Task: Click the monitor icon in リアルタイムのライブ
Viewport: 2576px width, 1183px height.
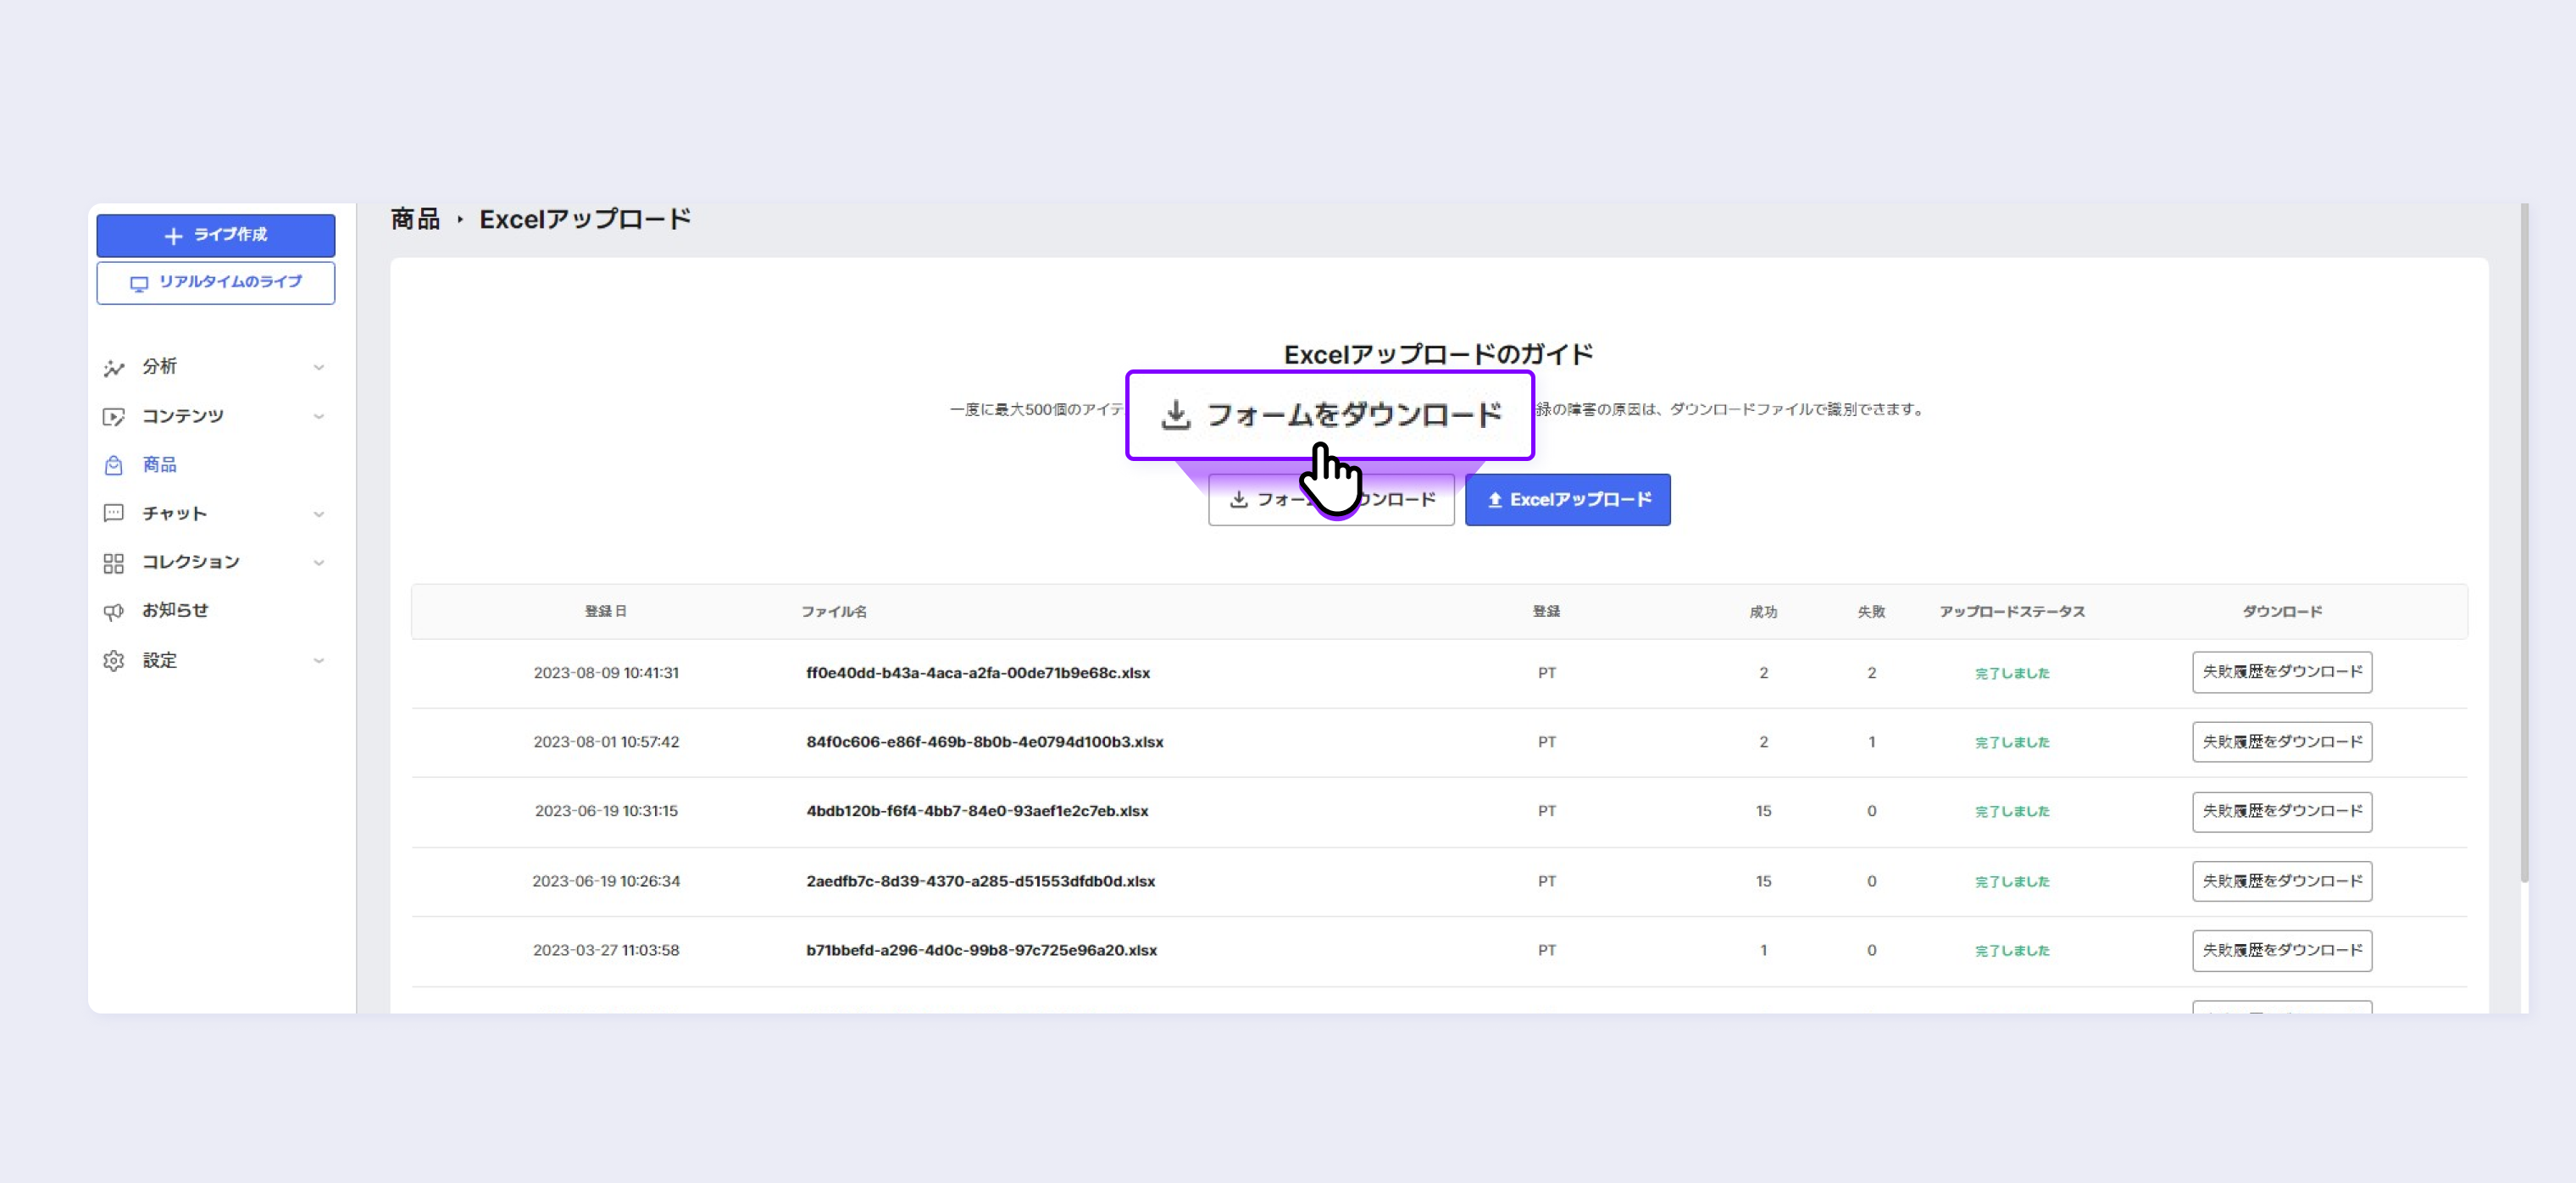Action: [139, 284]
